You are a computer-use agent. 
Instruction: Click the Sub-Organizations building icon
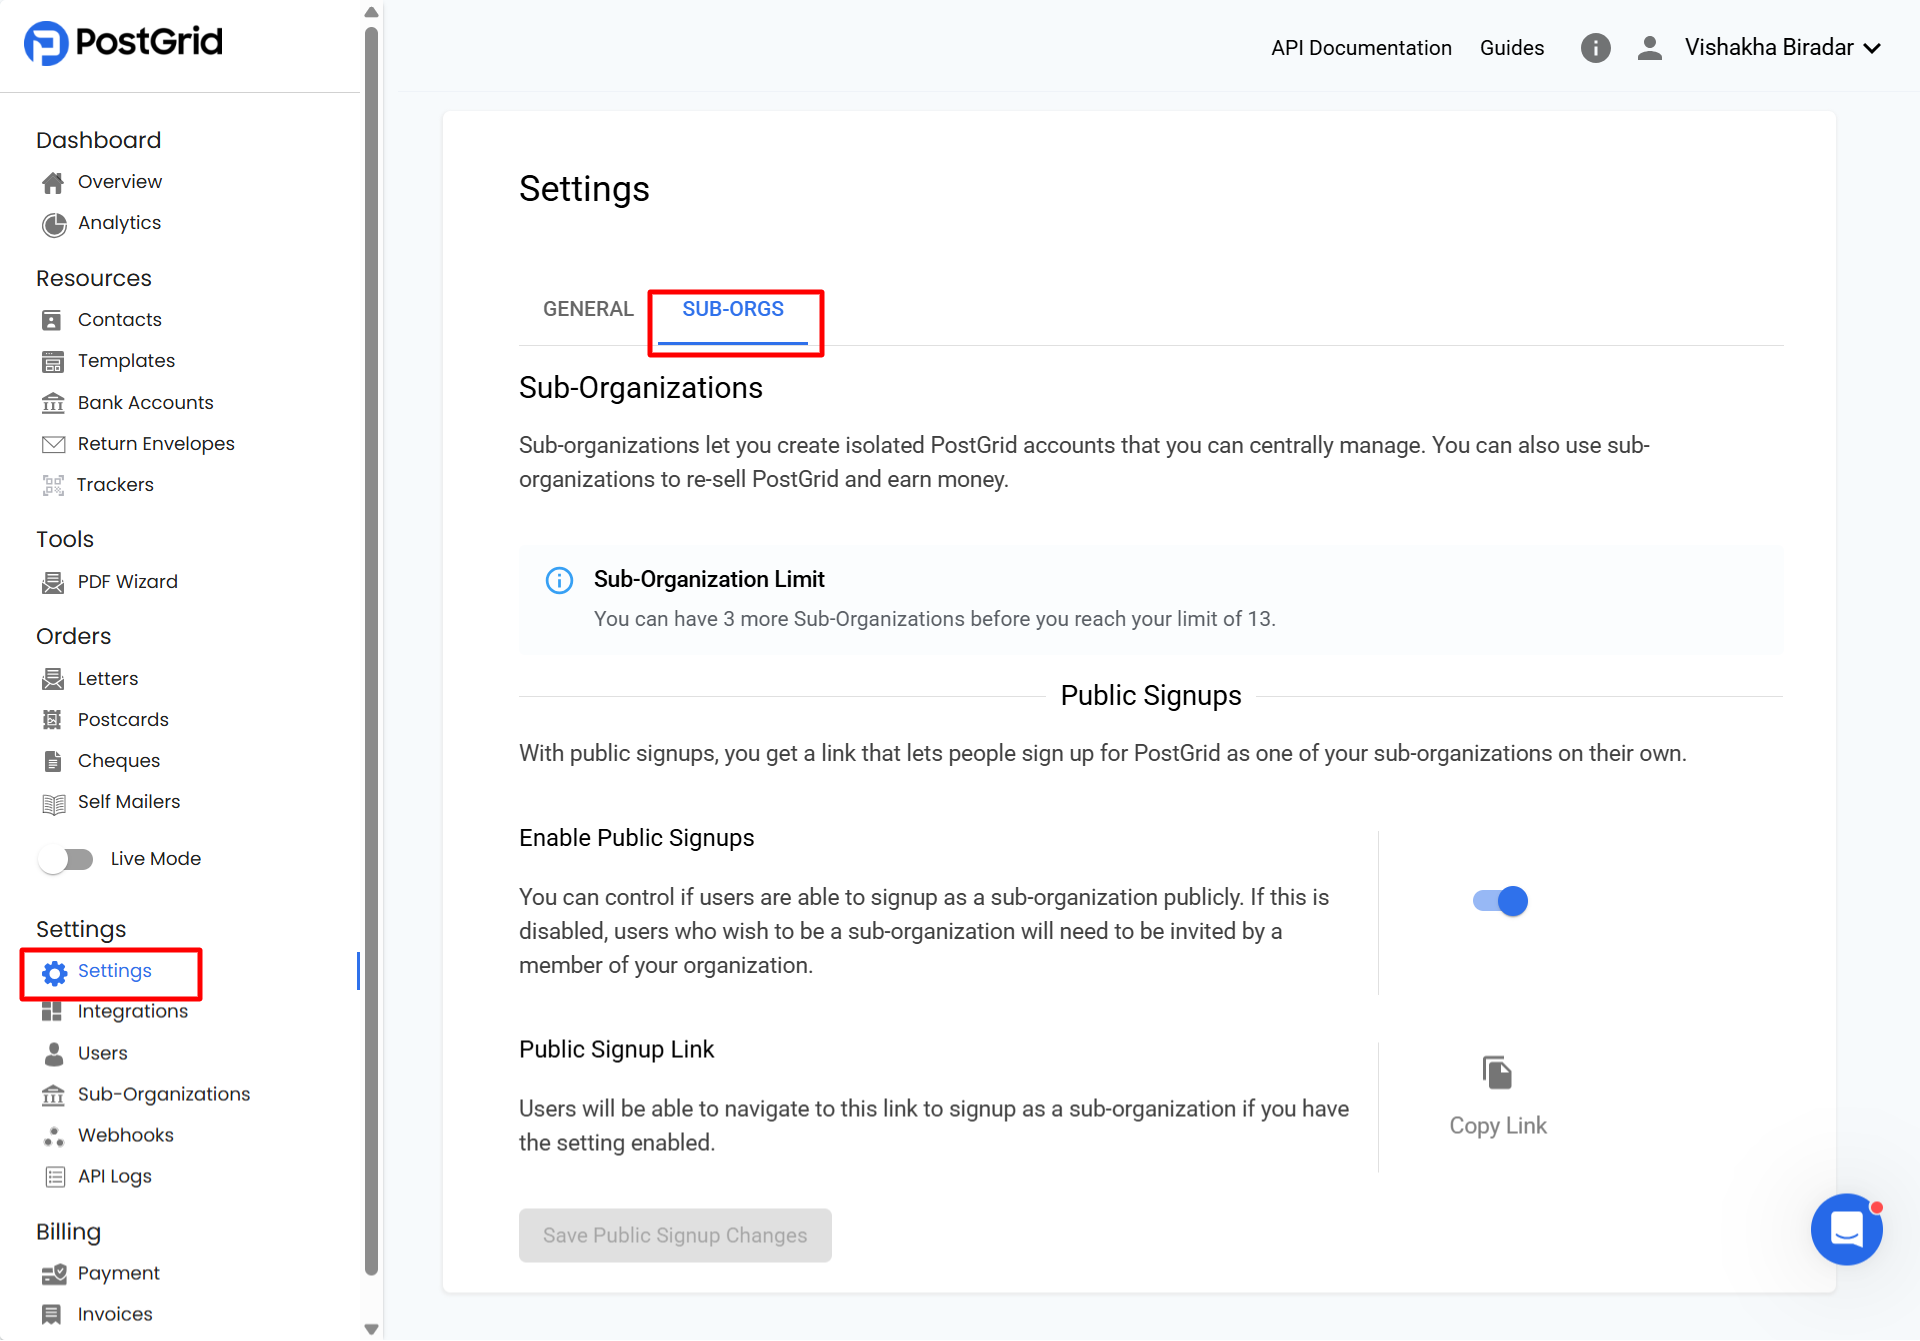click(53, 1095)
